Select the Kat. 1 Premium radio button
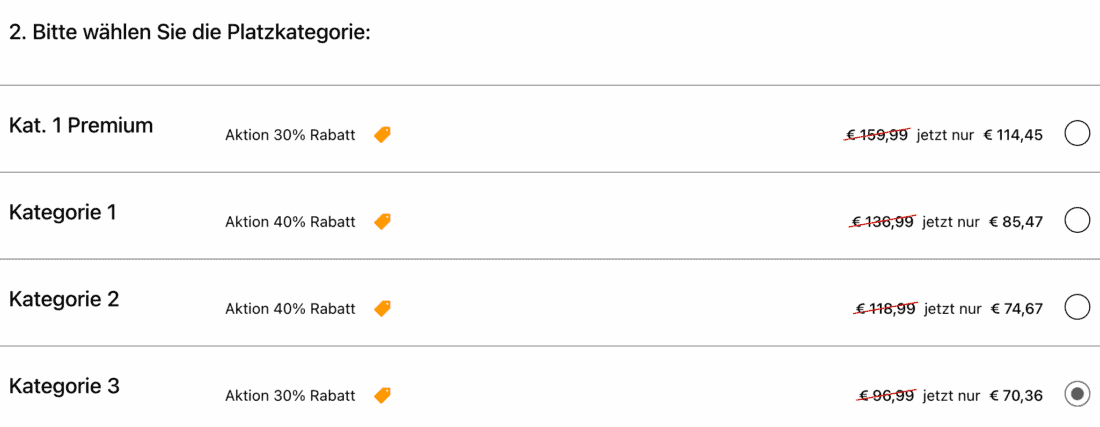The height and width of the screenshot is (427, 1100). tap(1077, 134)
